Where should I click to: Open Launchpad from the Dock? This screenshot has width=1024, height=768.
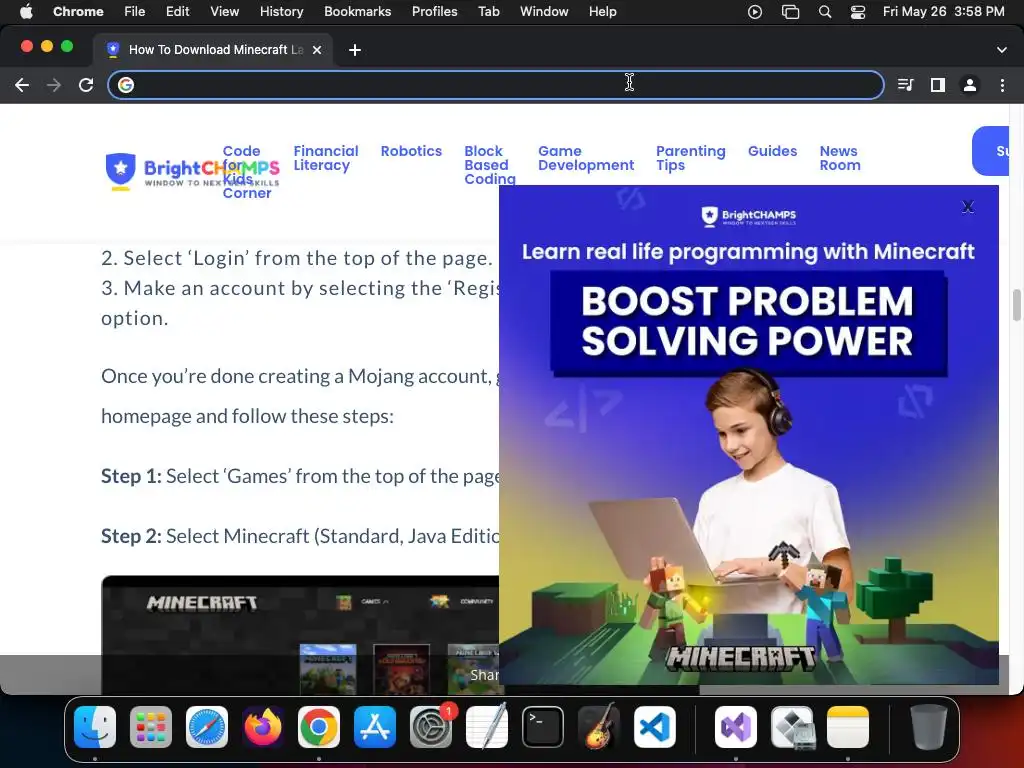coord(151,727)
